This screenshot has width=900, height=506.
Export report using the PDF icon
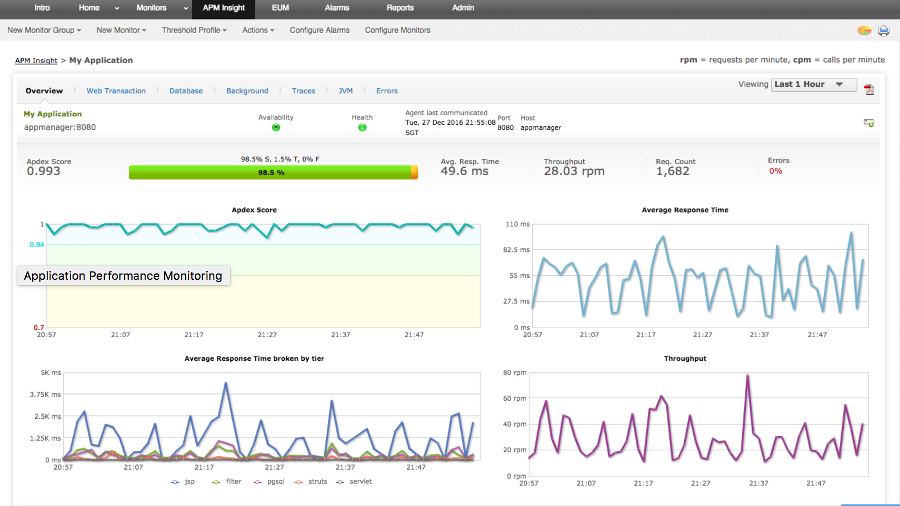(869, 89)
